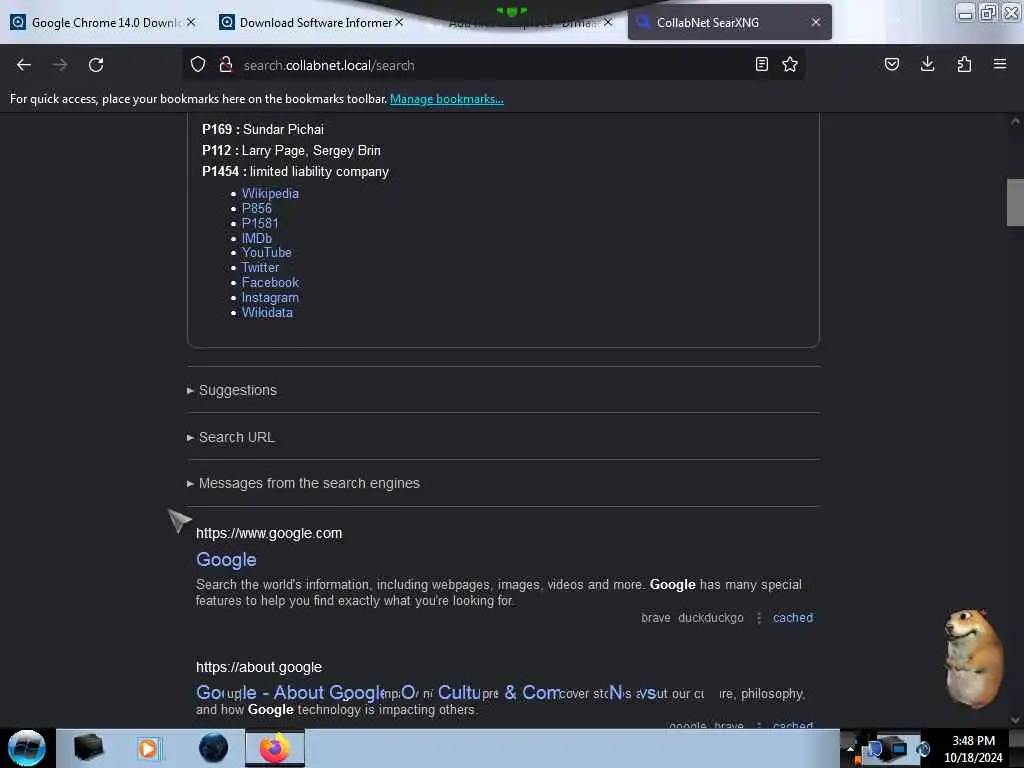Image resolution: width=1024 pixels, height=768 pixels.
Task: Open the extensions menu
Action: tap(964, 64)
